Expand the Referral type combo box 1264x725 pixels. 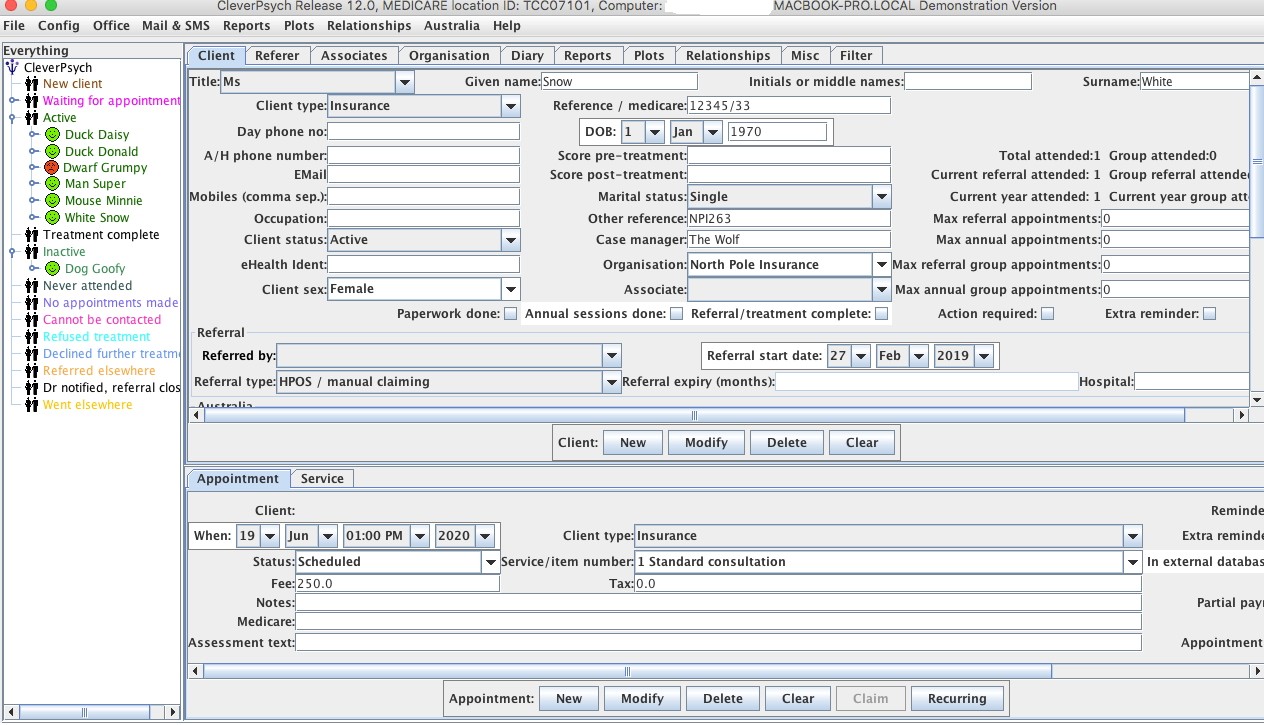pos(611,382)
